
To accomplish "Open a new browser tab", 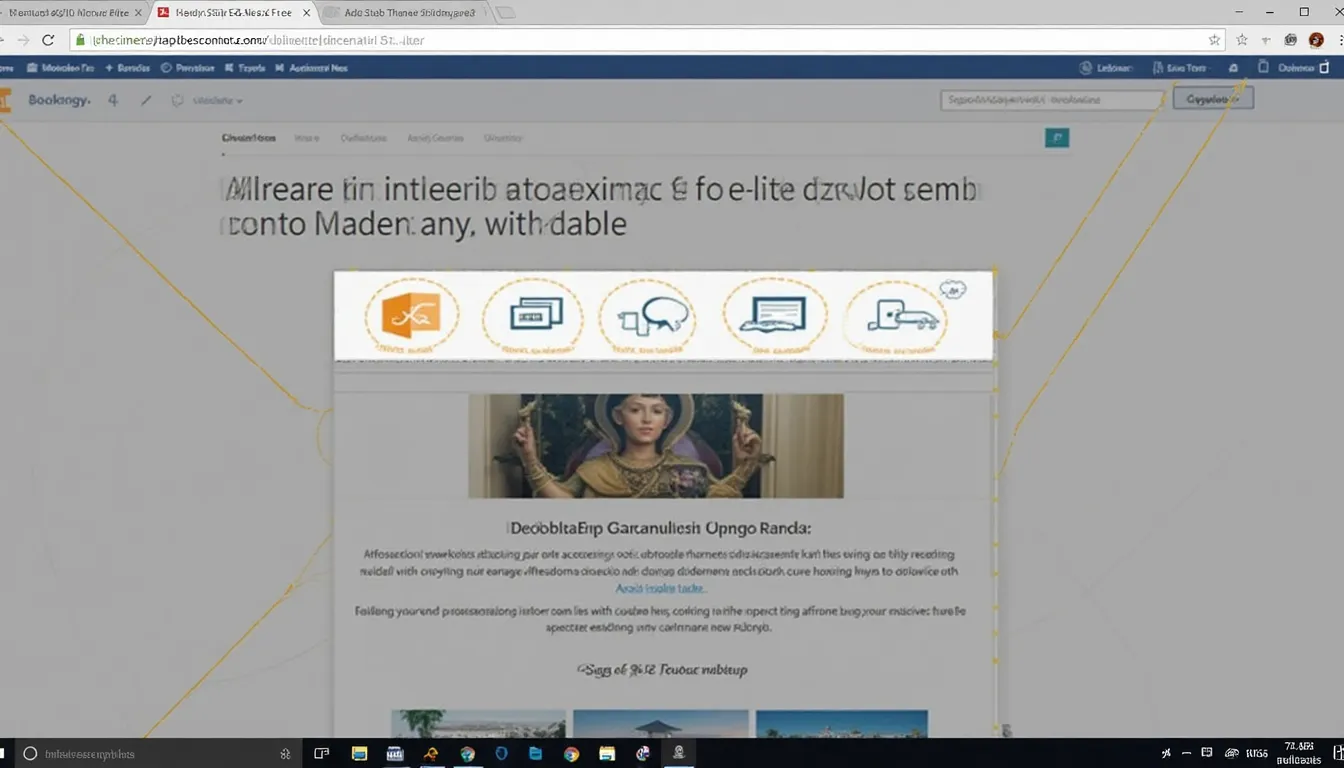I will (506, 13).
